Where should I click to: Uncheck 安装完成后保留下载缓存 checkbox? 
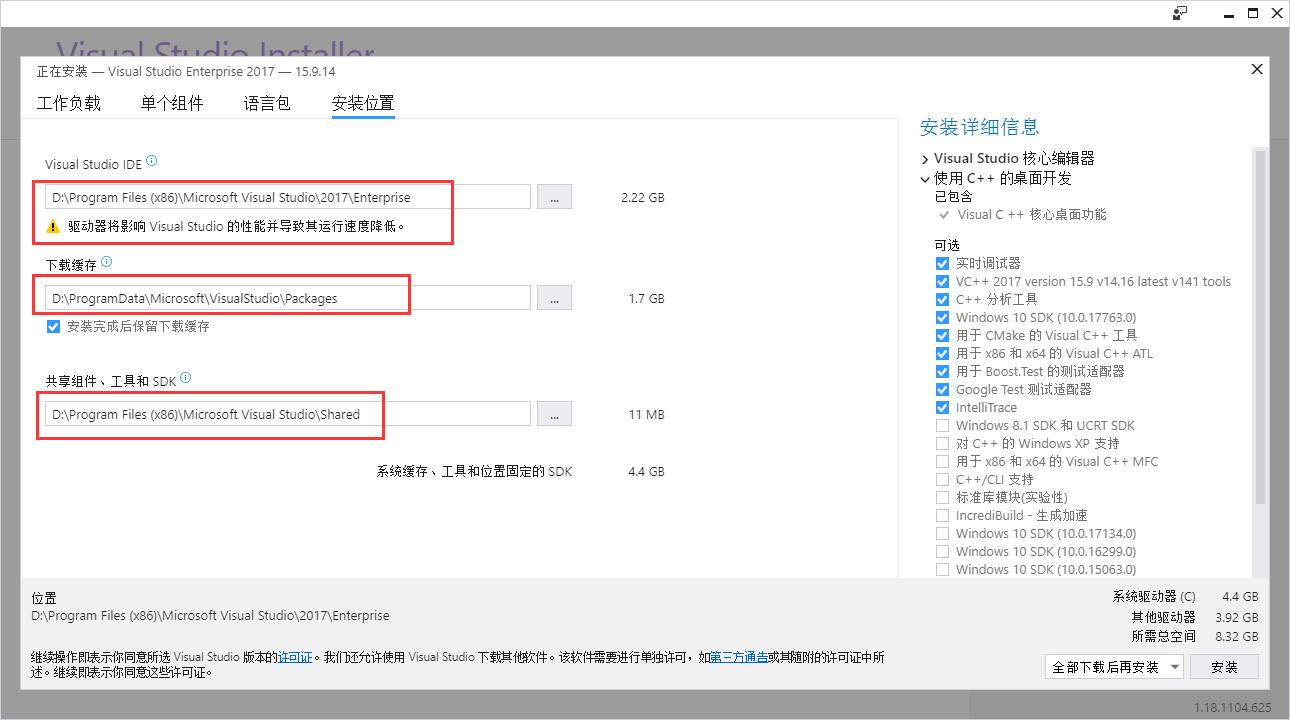(54, 327)
